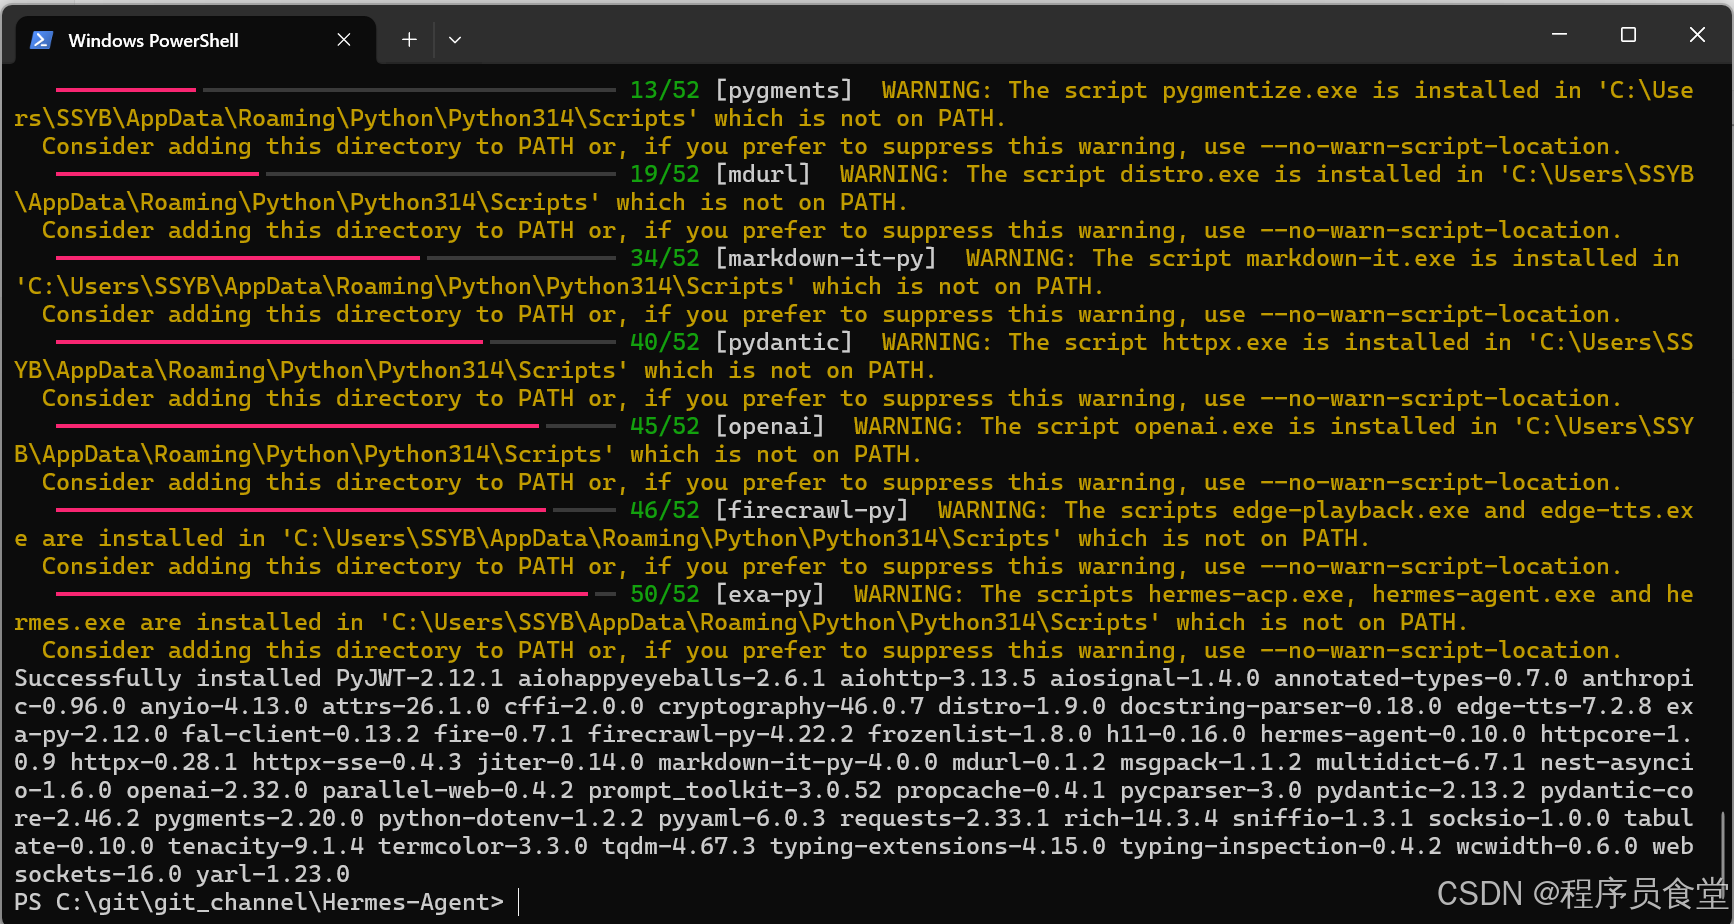Click the 34/52 progress count

tap(665, 258)
